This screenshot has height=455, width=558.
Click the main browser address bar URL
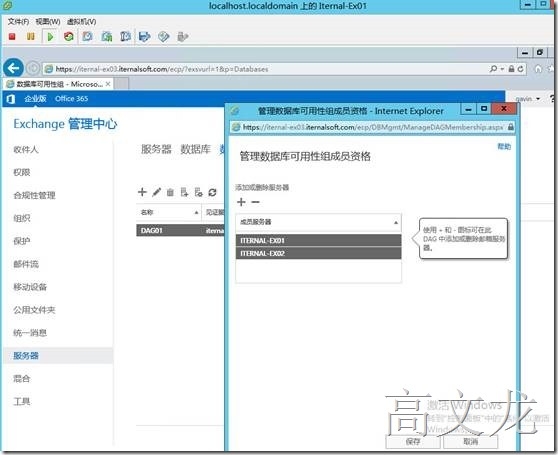coord(162,69)
